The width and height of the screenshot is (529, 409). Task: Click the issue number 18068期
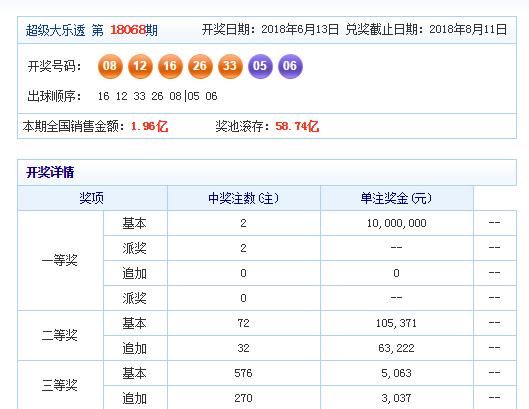[134, 30]
